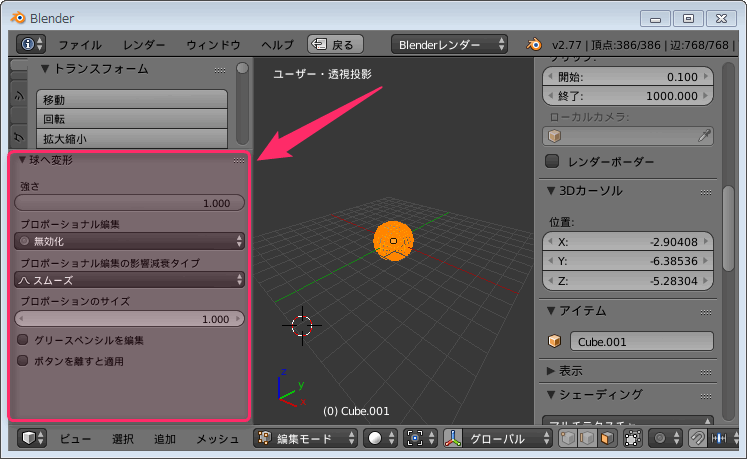The image size is (747, 459).
Task: Open the 選択 menu
Action: [123, 439]
